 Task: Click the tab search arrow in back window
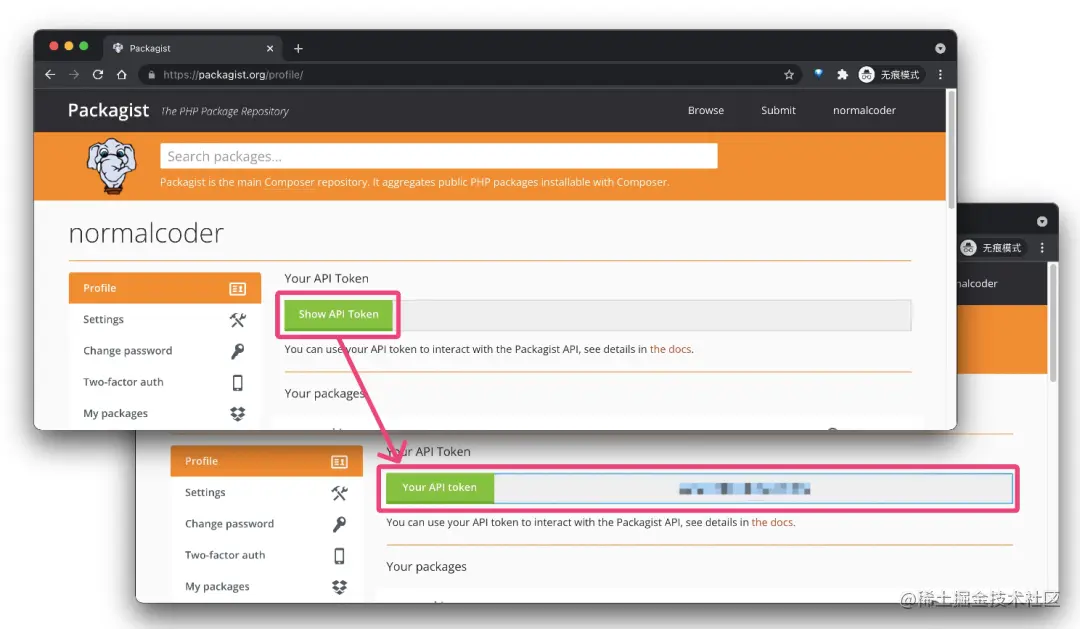point(1042,221)
